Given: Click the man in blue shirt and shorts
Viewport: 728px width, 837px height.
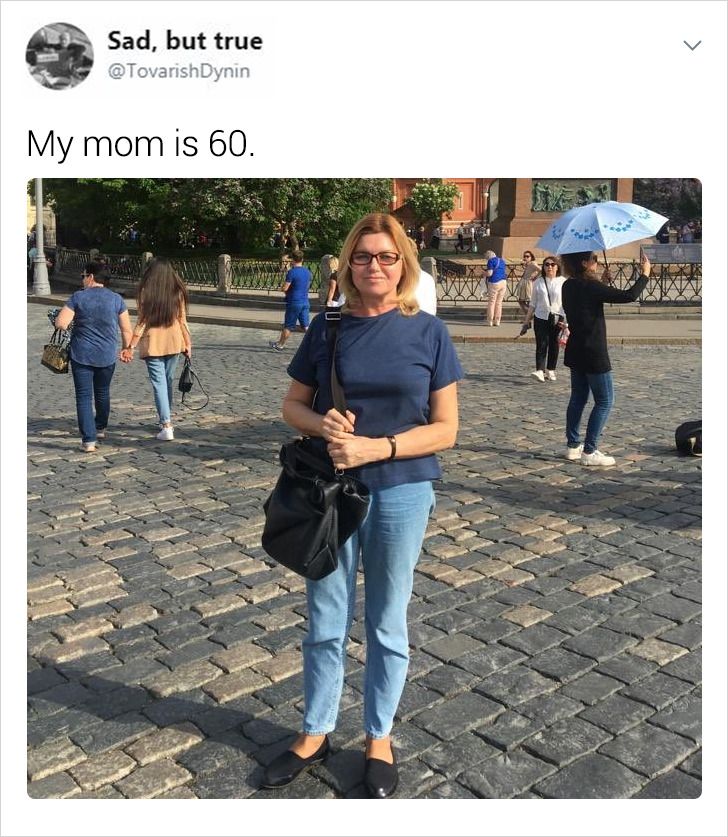Looking at the screenshot, I should click(295, 301).
